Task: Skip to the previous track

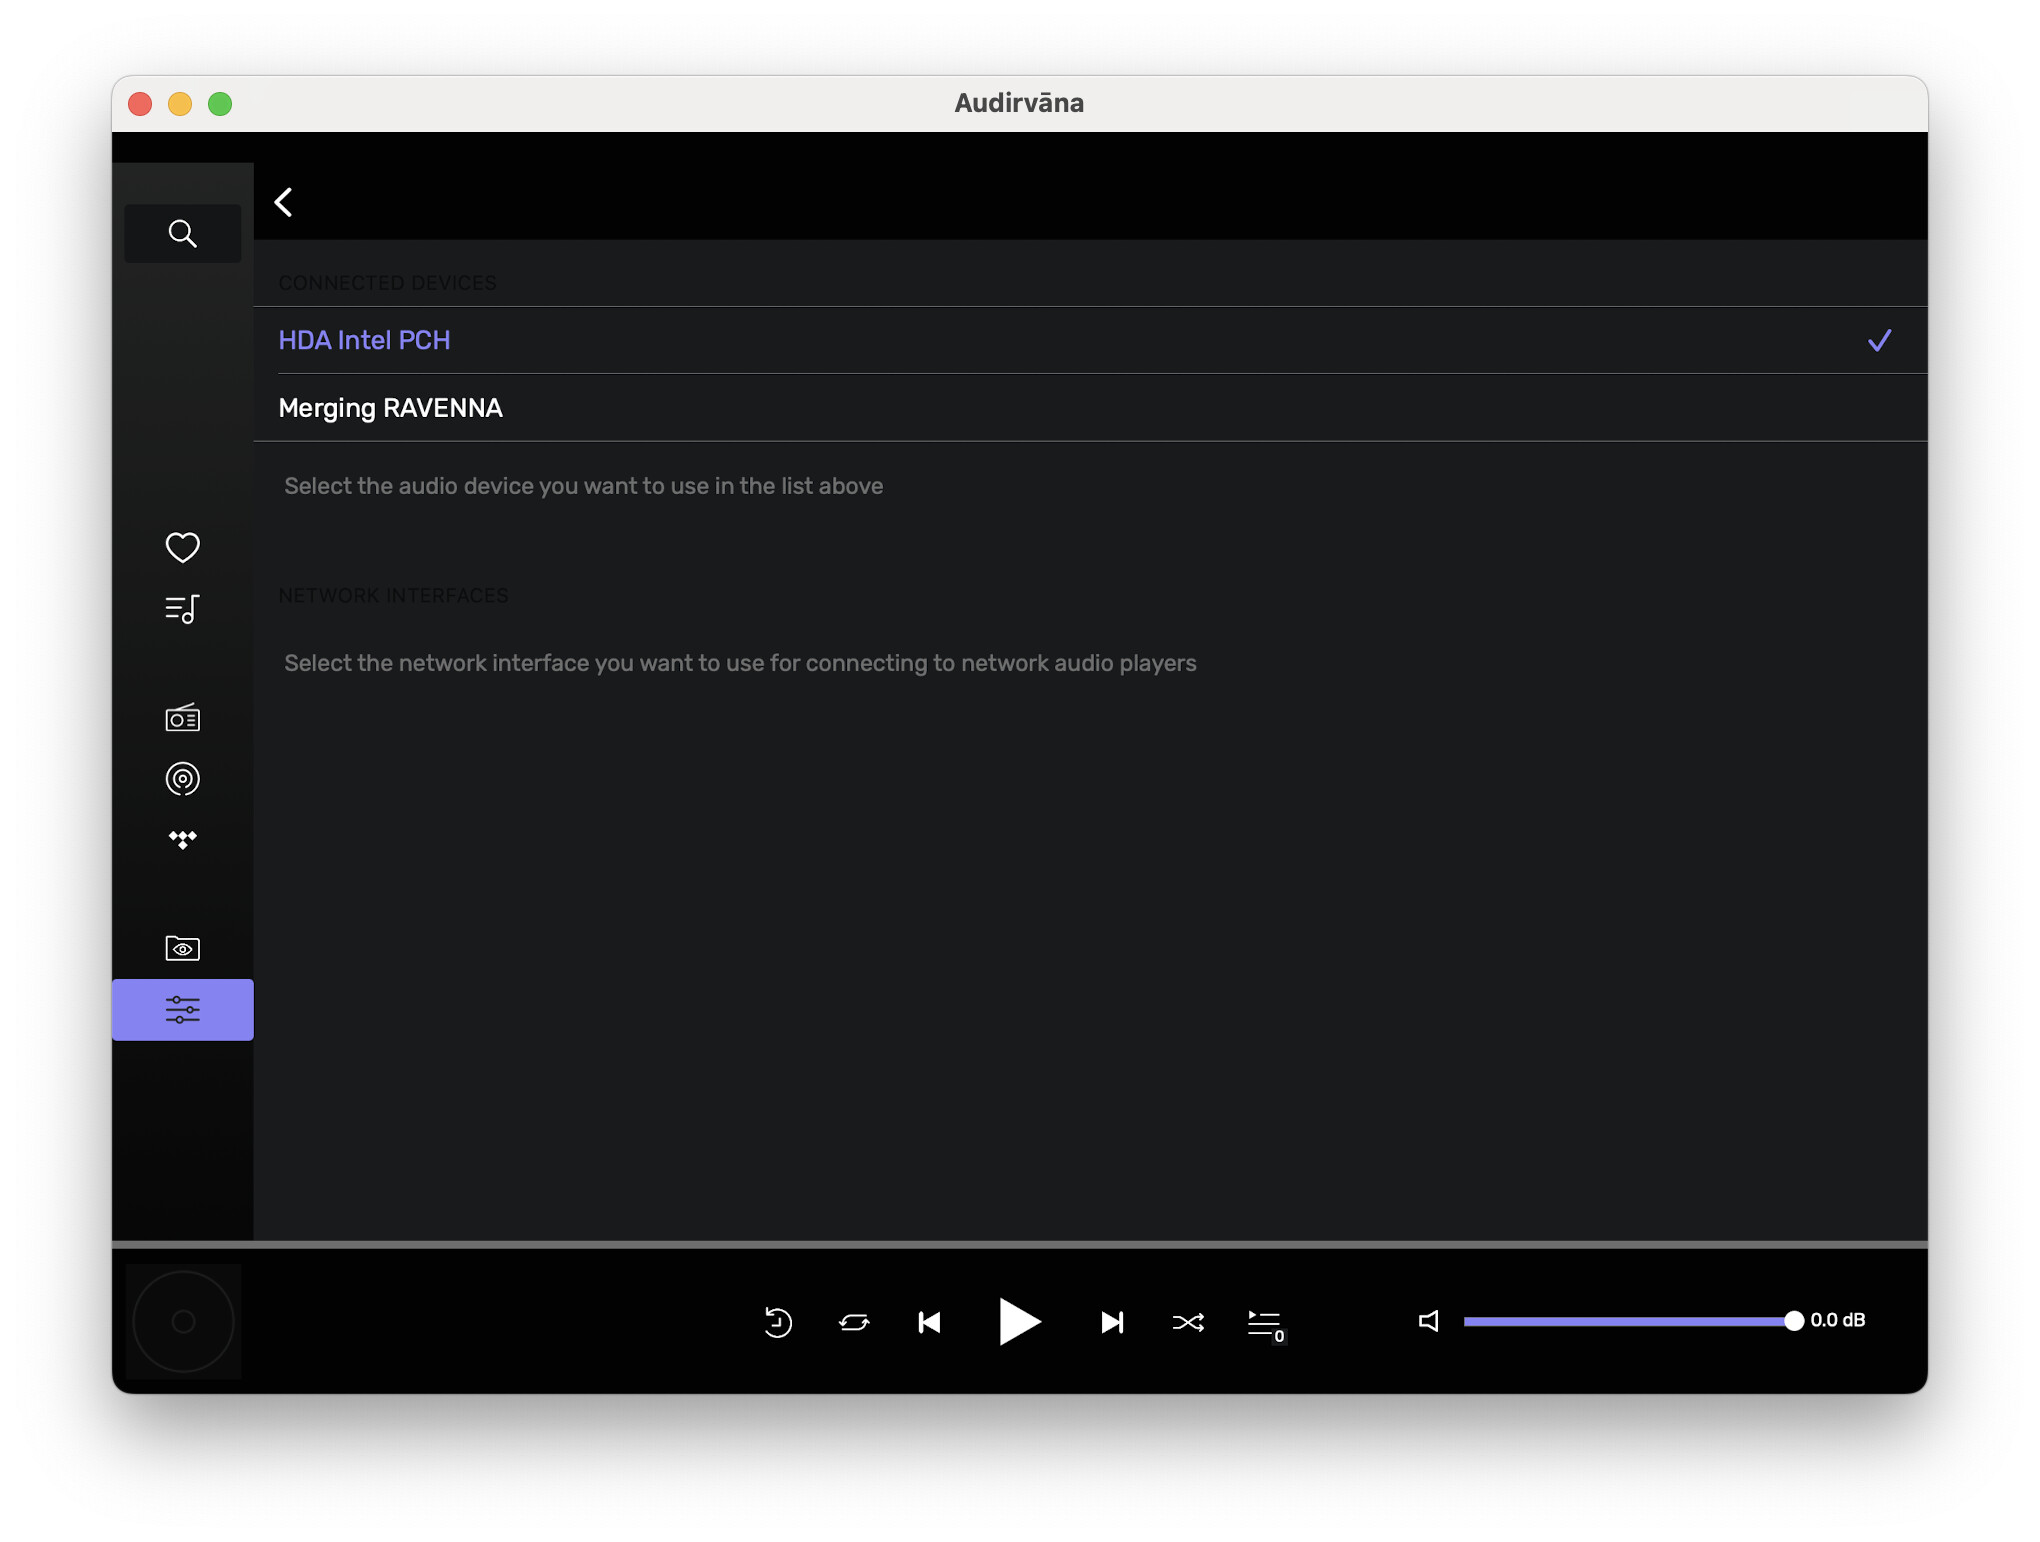Action: [x=929, y=1322]
